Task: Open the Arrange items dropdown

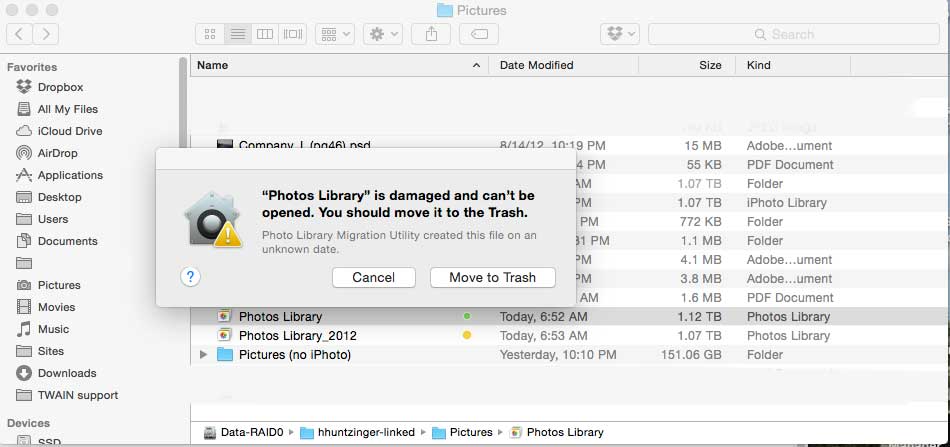Action: pos(334,34)
